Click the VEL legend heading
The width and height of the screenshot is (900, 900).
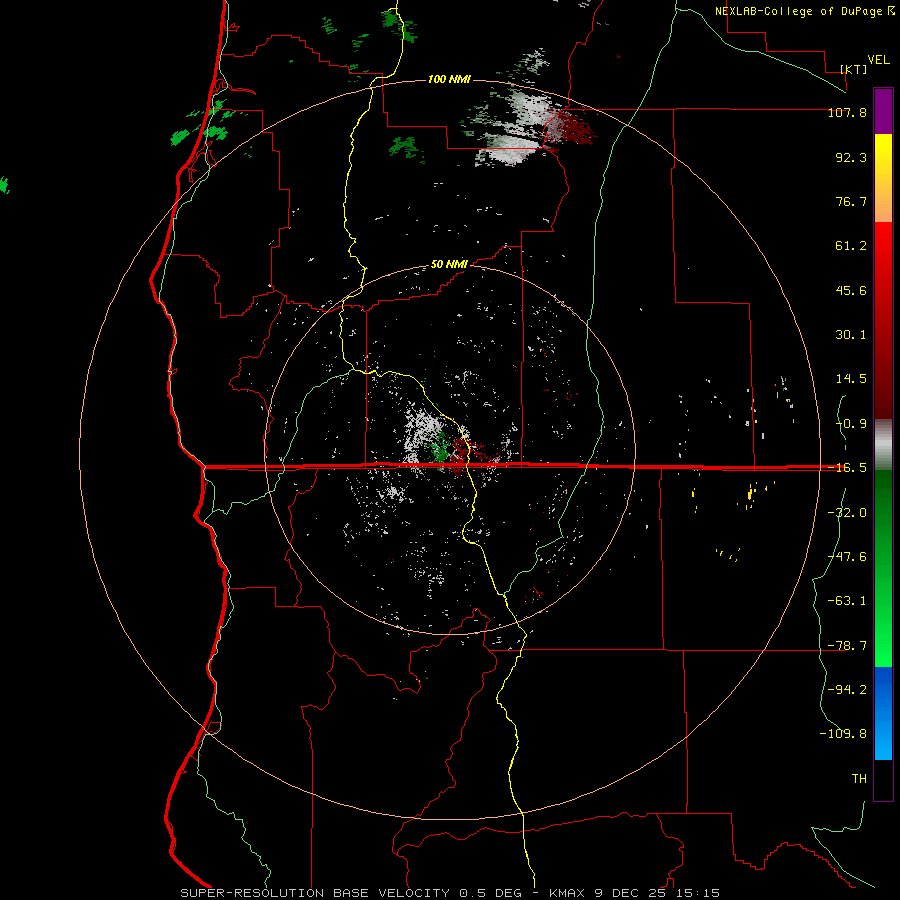click(x=878, y=60)
